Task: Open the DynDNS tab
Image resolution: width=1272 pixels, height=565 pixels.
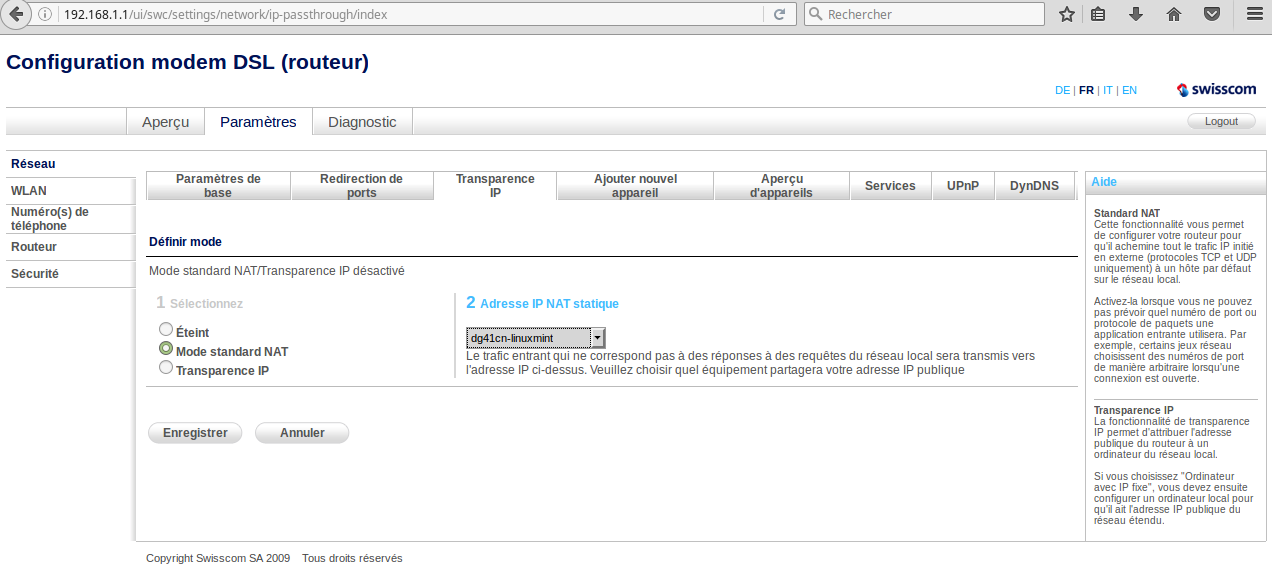Action: (1034, 186)
